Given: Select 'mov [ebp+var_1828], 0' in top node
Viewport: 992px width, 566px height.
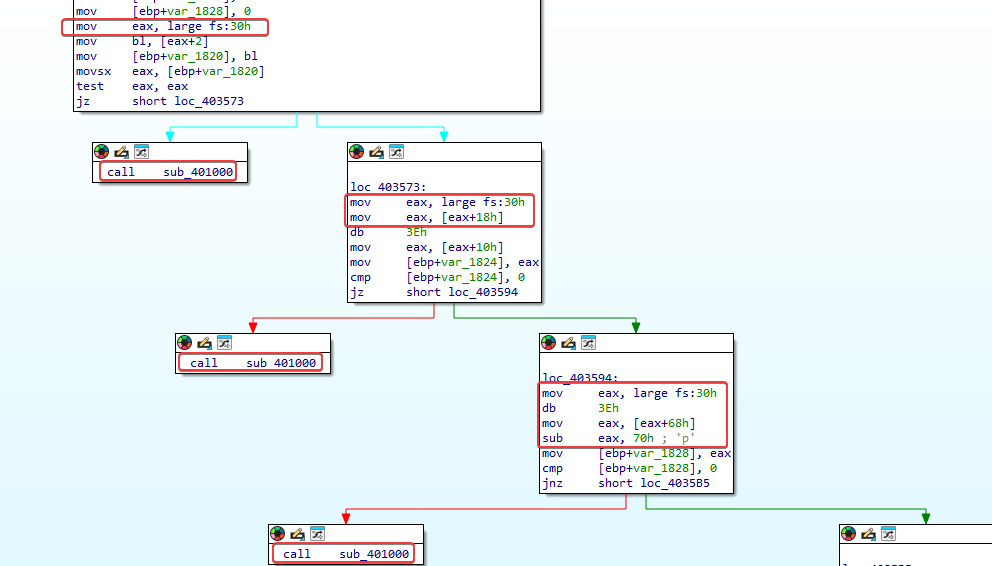Looking at the screenshot, I should [163, 11].
